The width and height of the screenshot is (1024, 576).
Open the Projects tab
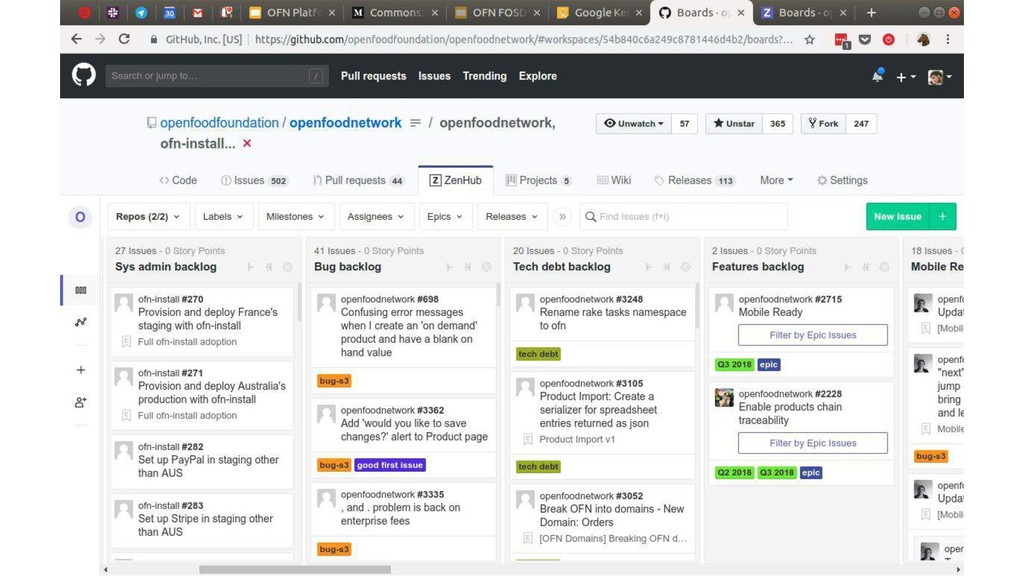pos(538,180)
